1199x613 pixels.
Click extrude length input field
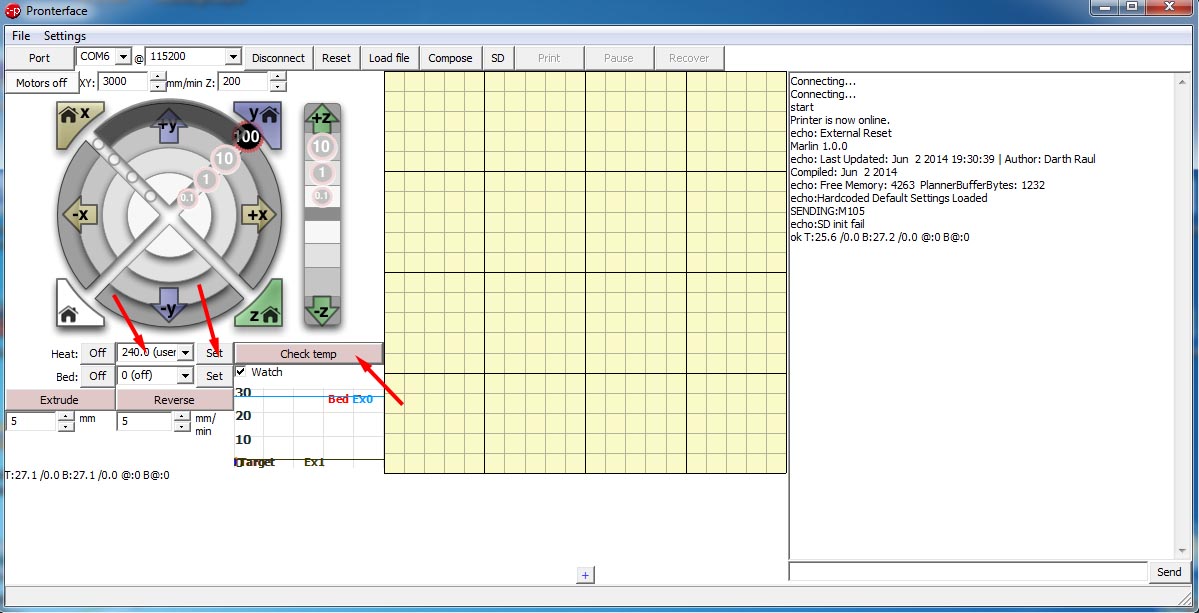(x=32, y=421)
